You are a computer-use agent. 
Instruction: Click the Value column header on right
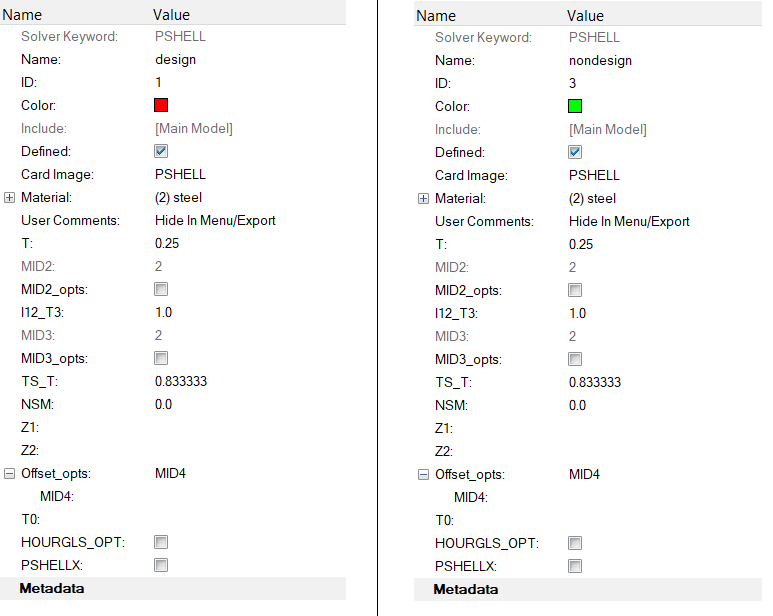pyautogui.click(x=585, y=16)
